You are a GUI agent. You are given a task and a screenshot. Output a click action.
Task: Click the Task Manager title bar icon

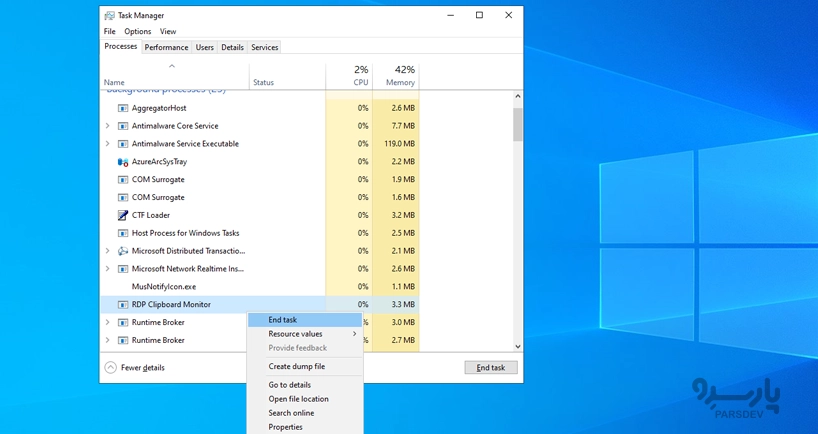click(x=110, y=15)
